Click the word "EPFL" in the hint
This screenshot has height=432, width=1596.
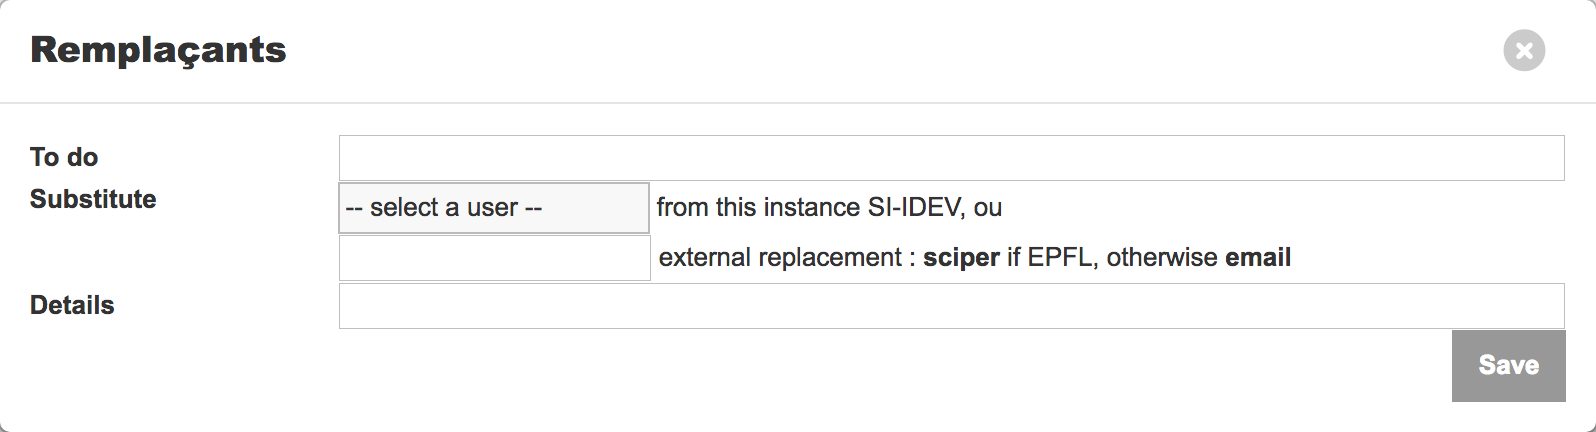(1060, 258)
